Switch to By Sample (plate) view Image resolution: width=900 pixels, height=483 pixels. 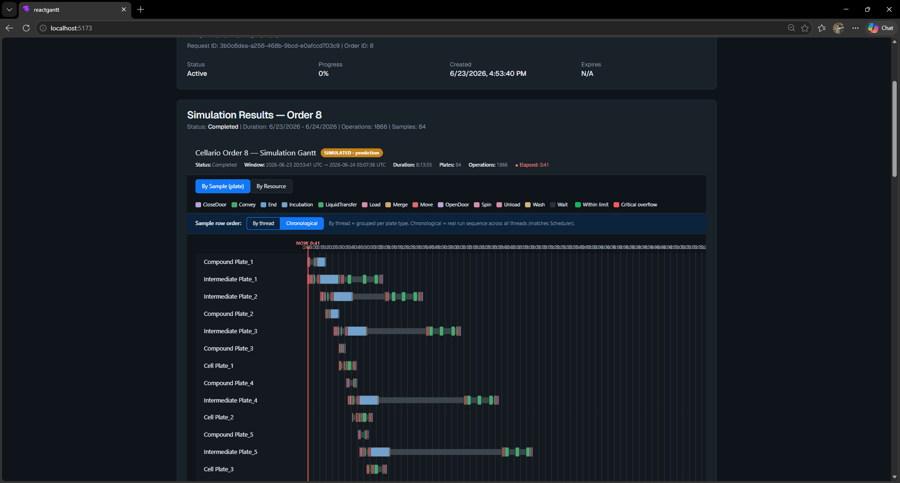(223, 186)
